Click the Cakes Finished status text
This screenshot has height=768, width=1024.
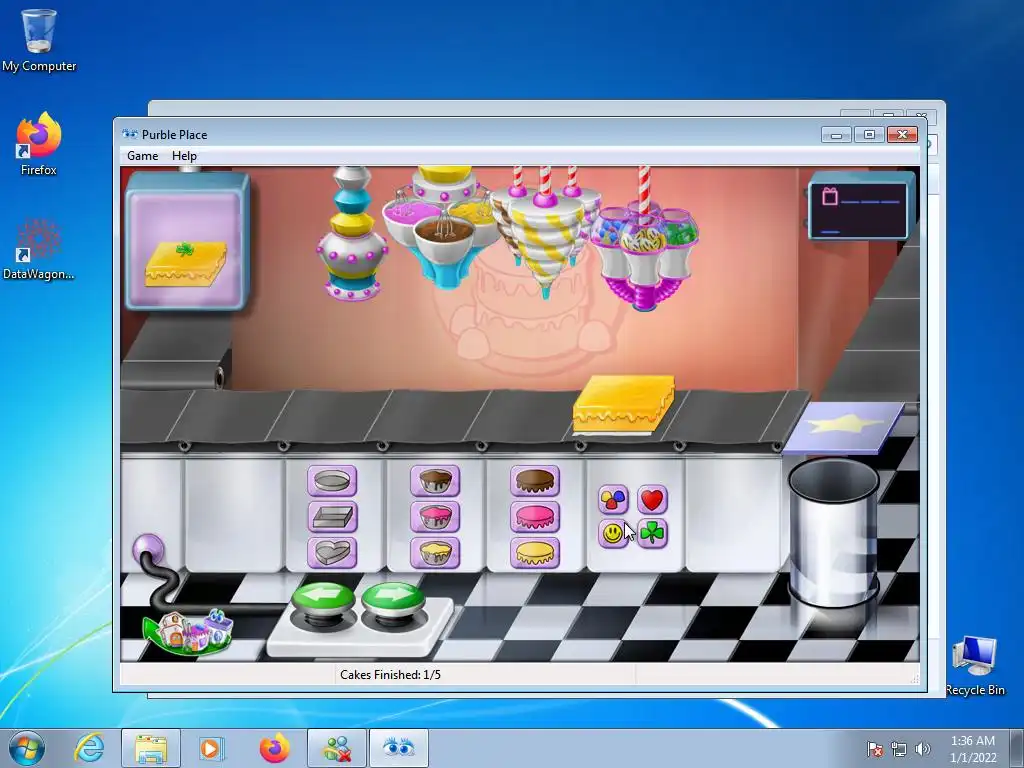[391, 675]
